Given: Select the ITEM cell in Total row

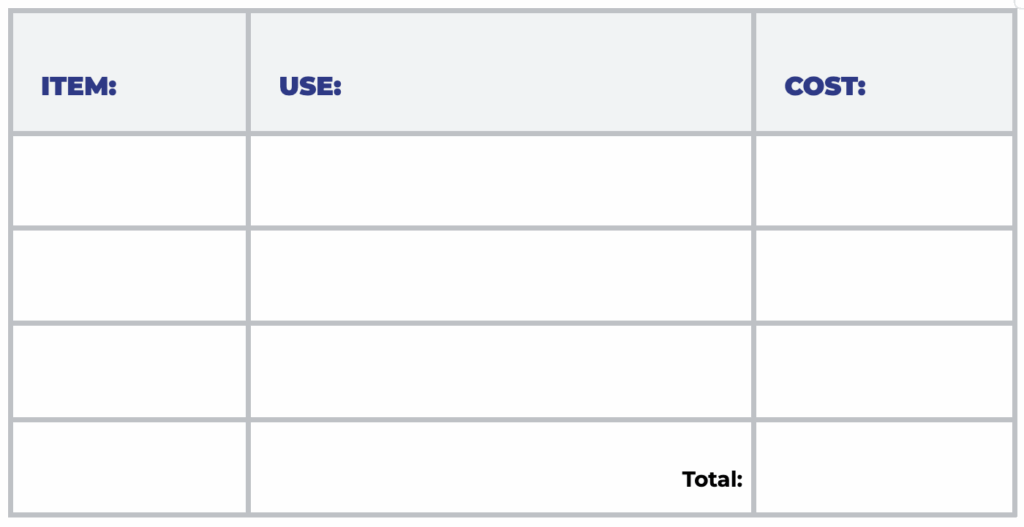Looking at the screenshot, I should [129, 466].
